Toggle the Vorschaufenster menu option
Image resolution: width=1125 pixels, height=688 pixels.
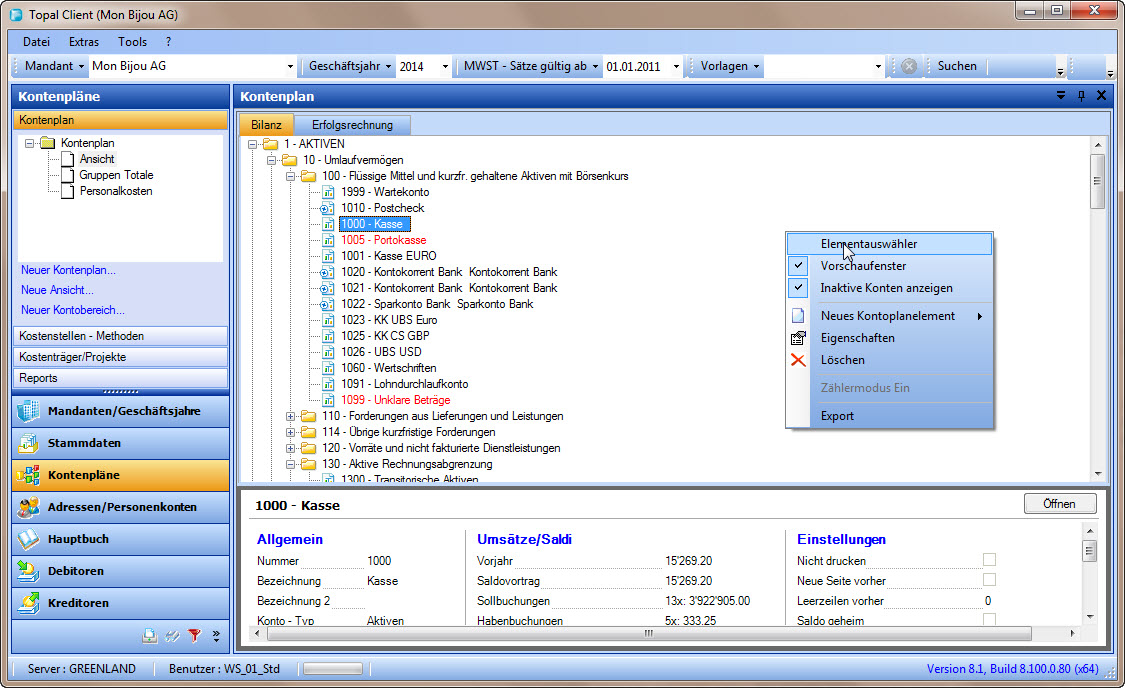pos(863,266)
